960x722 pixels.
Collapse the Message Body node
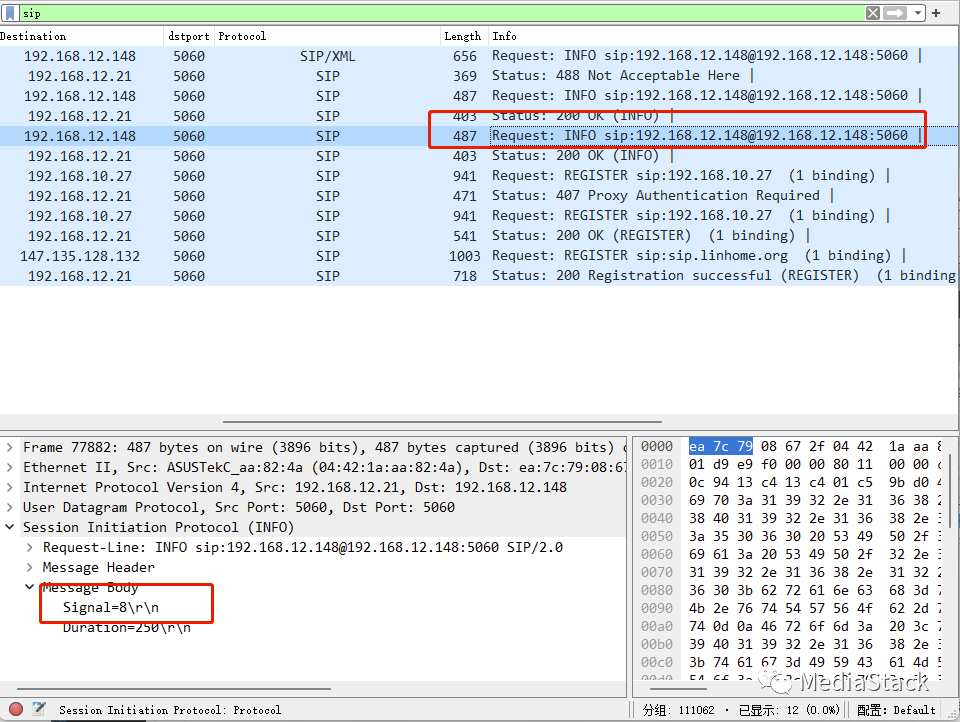30,587
